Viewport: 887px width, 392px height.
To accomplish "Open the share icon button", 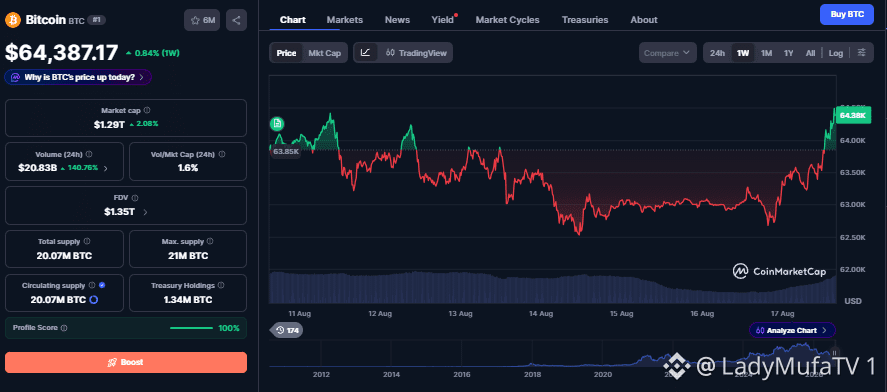I will coord(236,20).
